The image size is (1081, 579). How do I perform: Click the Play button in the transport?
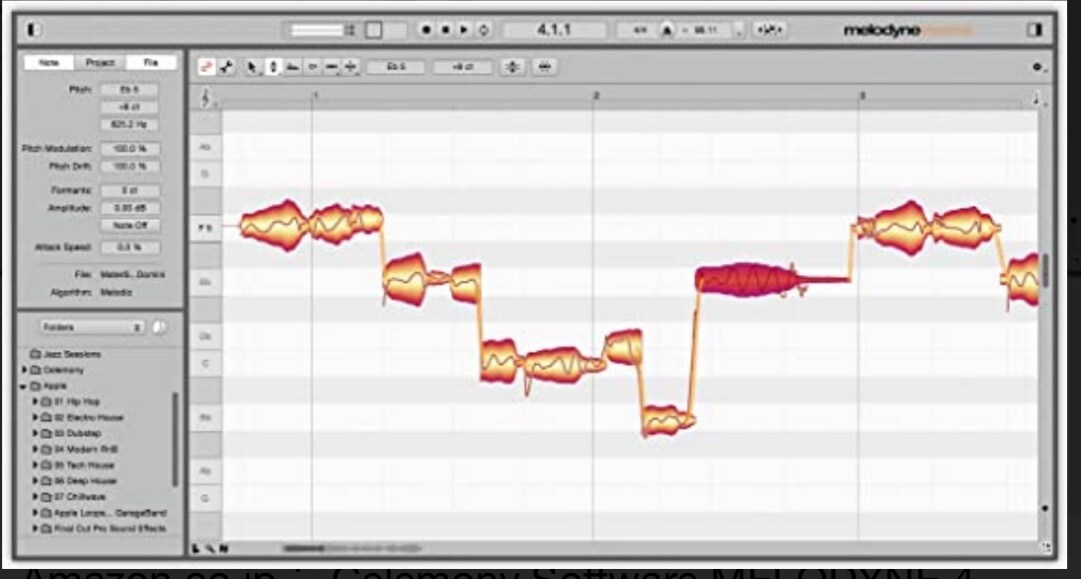[x=464, y=30]
